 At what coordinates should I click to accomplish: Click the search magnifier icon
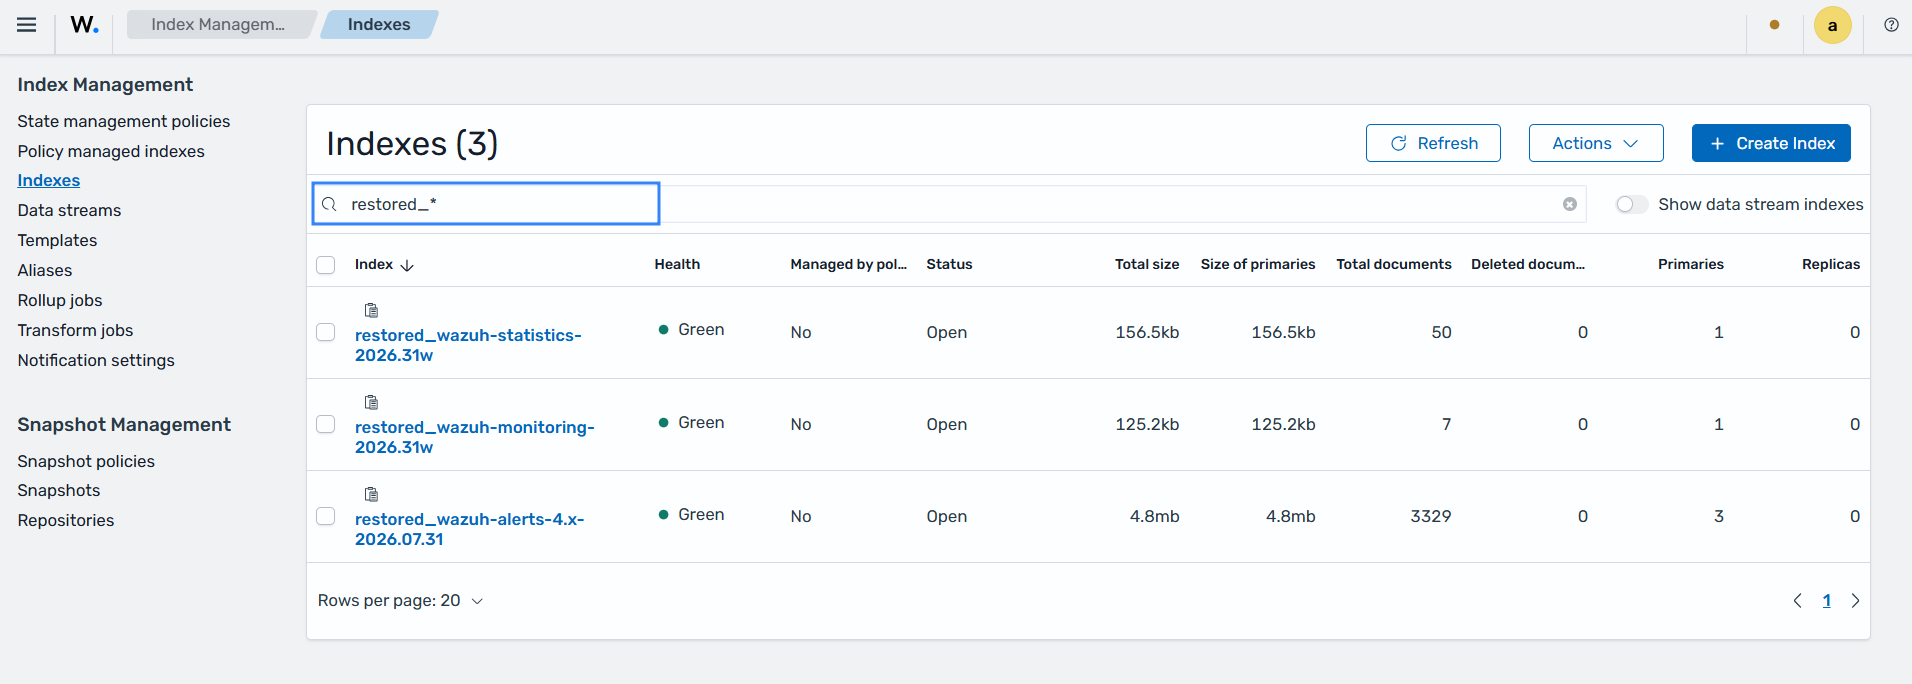329,204
